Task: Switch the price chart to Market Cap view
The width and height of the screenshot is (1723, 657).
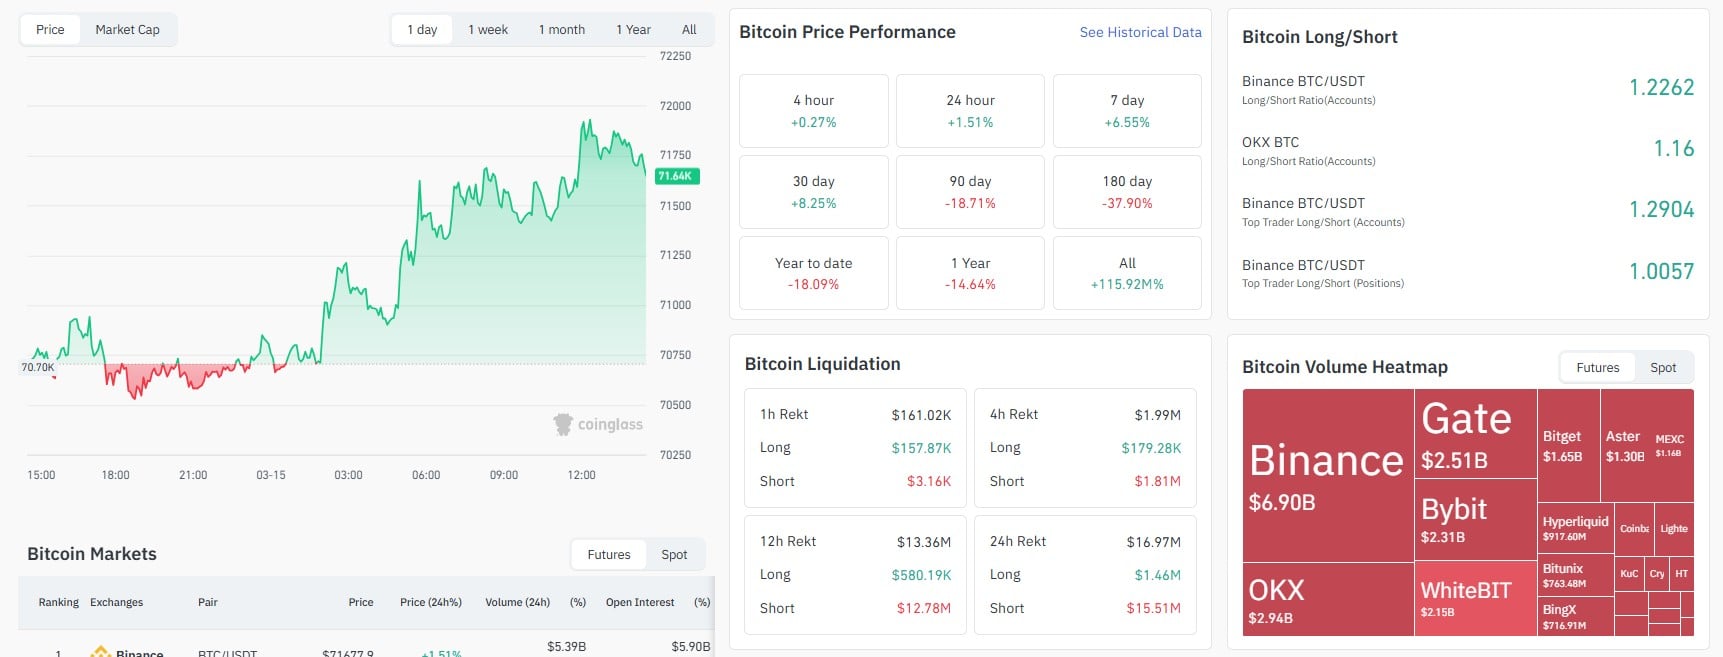Action: [128, 29]
